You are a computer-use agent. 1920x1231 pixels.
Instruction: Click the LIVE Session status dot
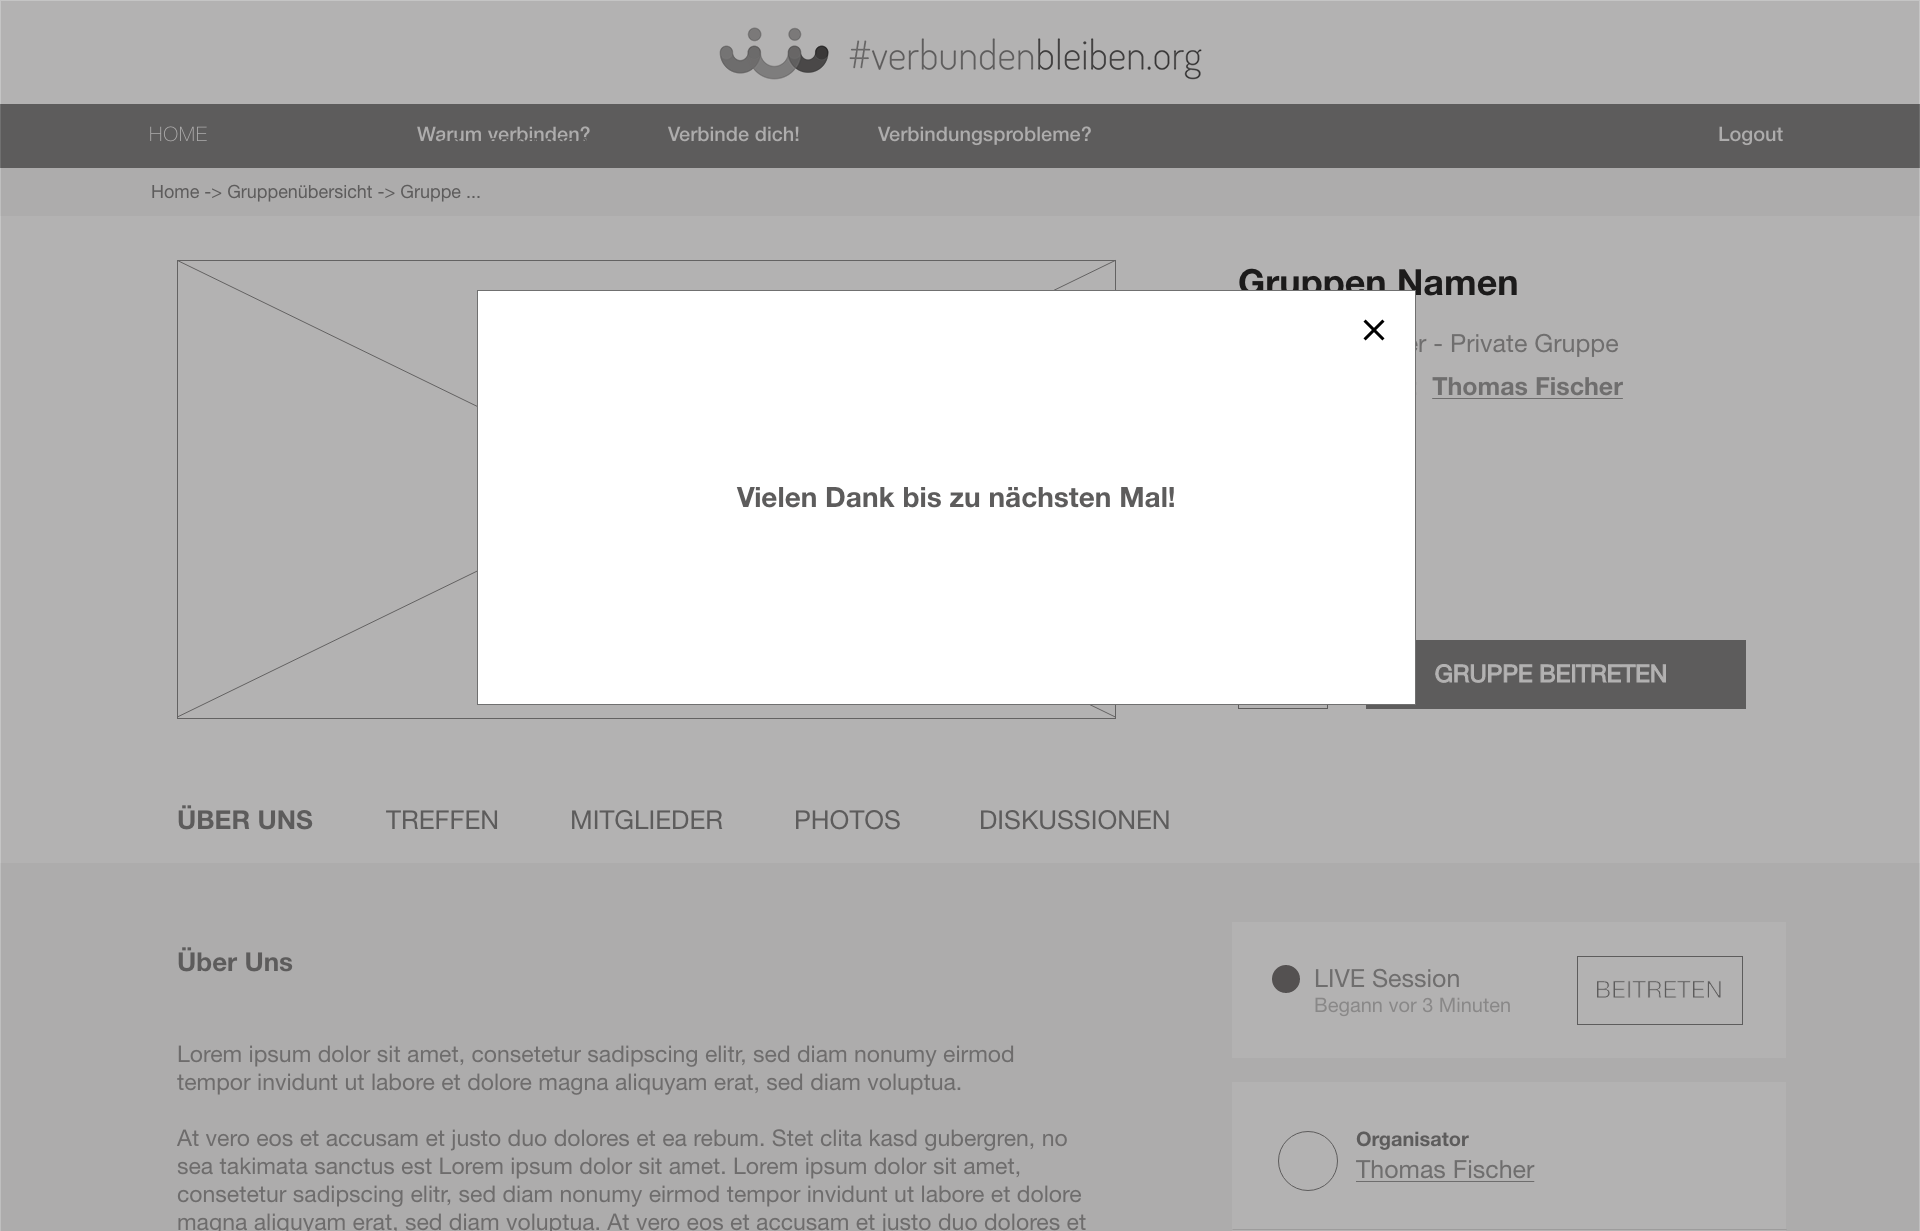tap(1285, 979)
